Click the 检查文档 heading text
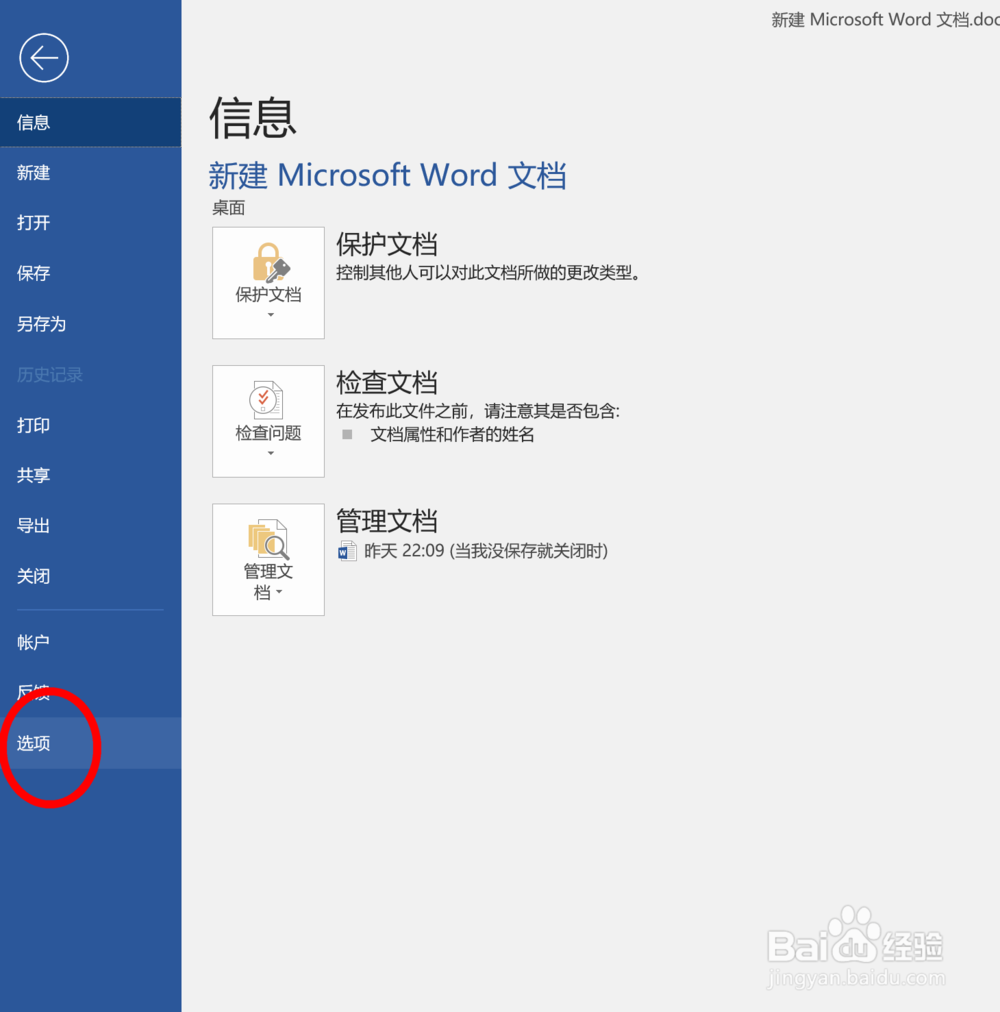Viewport: 1000px width, 1012px height. pos(387,382)
